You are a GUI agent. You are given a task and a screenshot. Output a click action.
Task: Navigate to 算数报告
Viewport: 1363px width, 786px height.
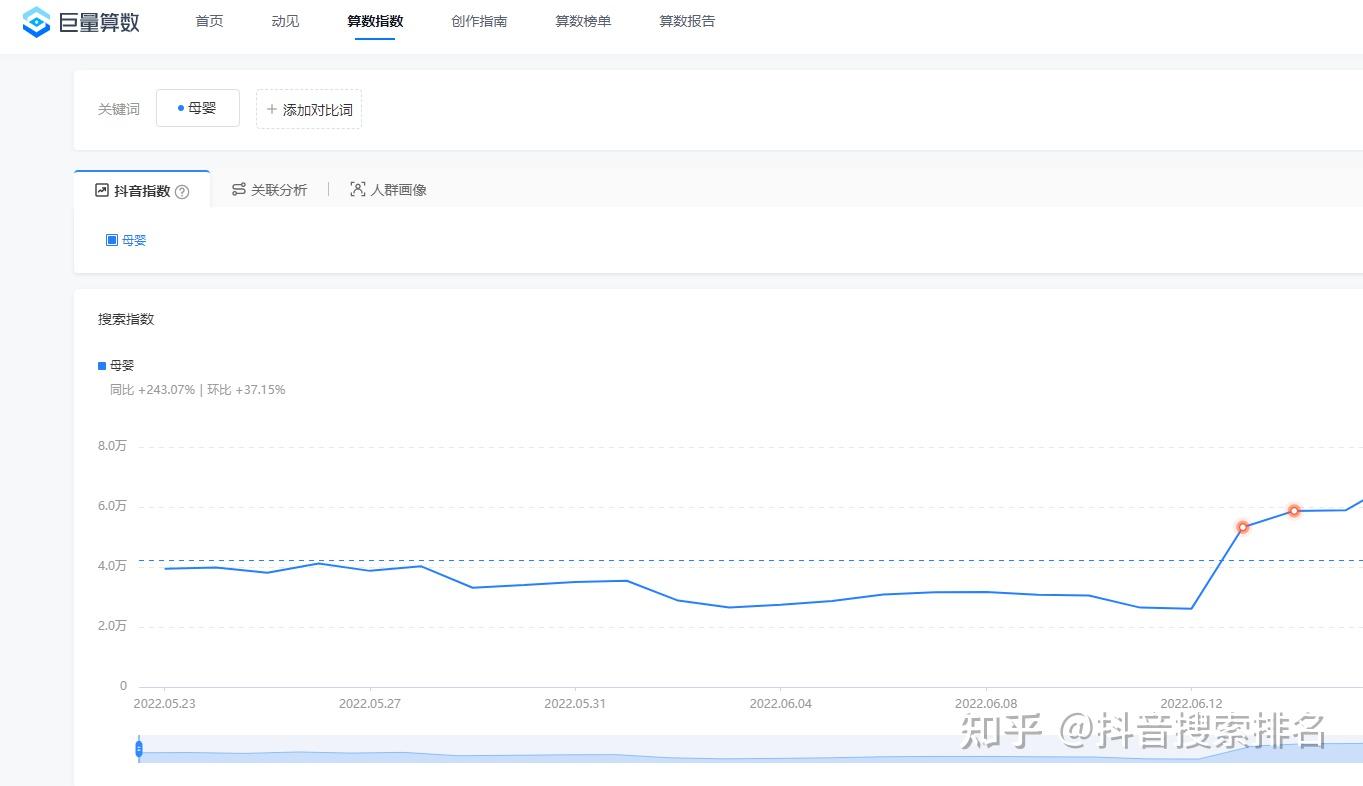click(x=687, y=21)
